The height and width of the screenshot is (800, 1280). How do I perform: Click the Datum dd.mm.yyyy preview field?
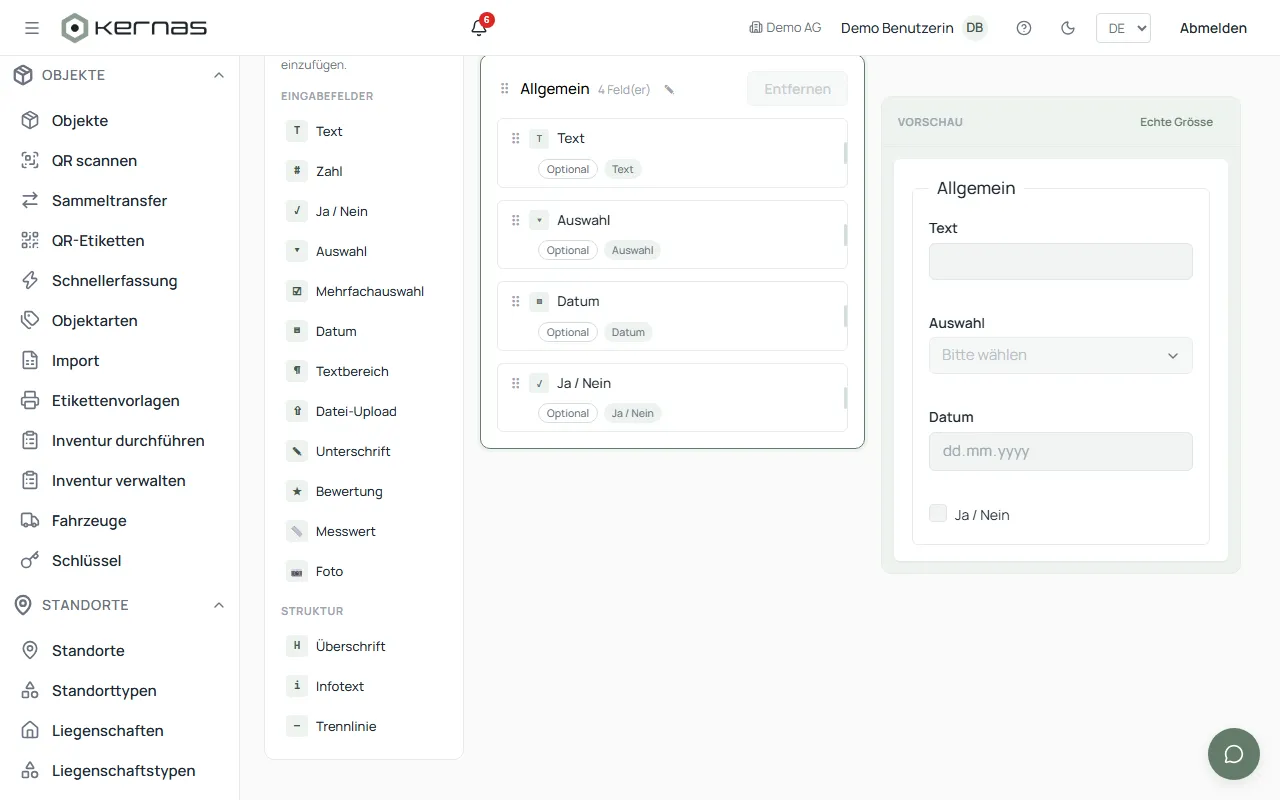click(1060, 451)
